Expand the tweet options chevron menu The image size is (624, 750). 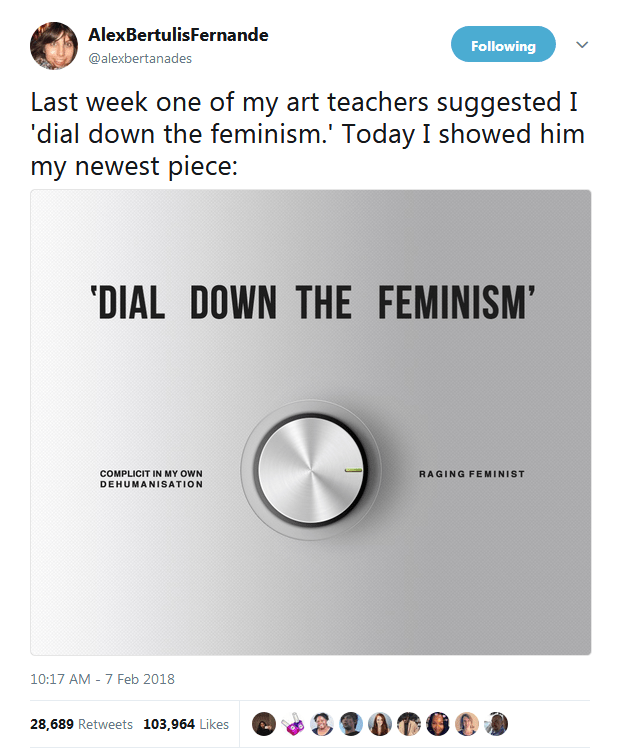tap(583, 45)
